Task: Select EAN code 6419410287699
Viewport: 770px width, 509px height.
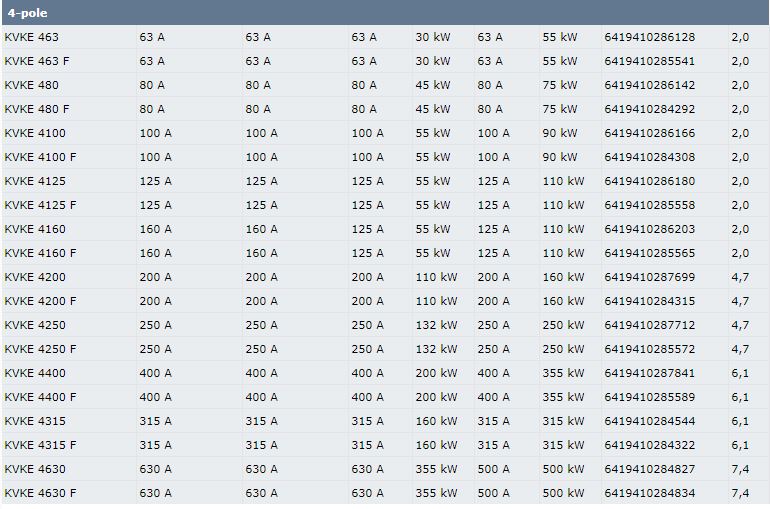Action: [650, 278]
